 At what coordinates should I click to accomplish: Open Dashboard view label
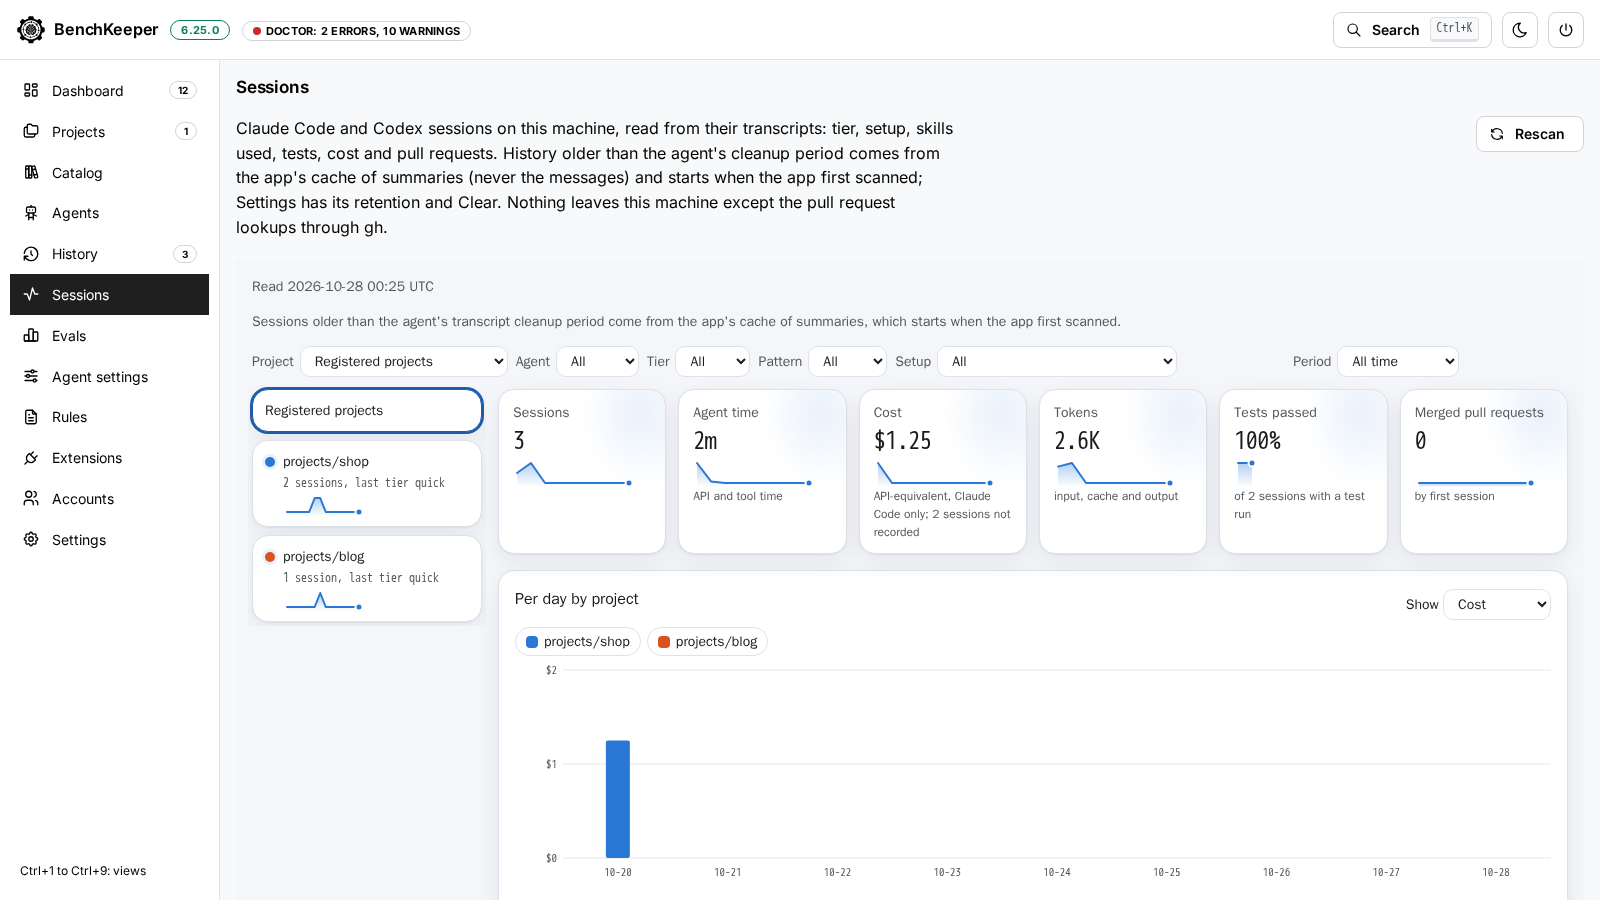88,91
